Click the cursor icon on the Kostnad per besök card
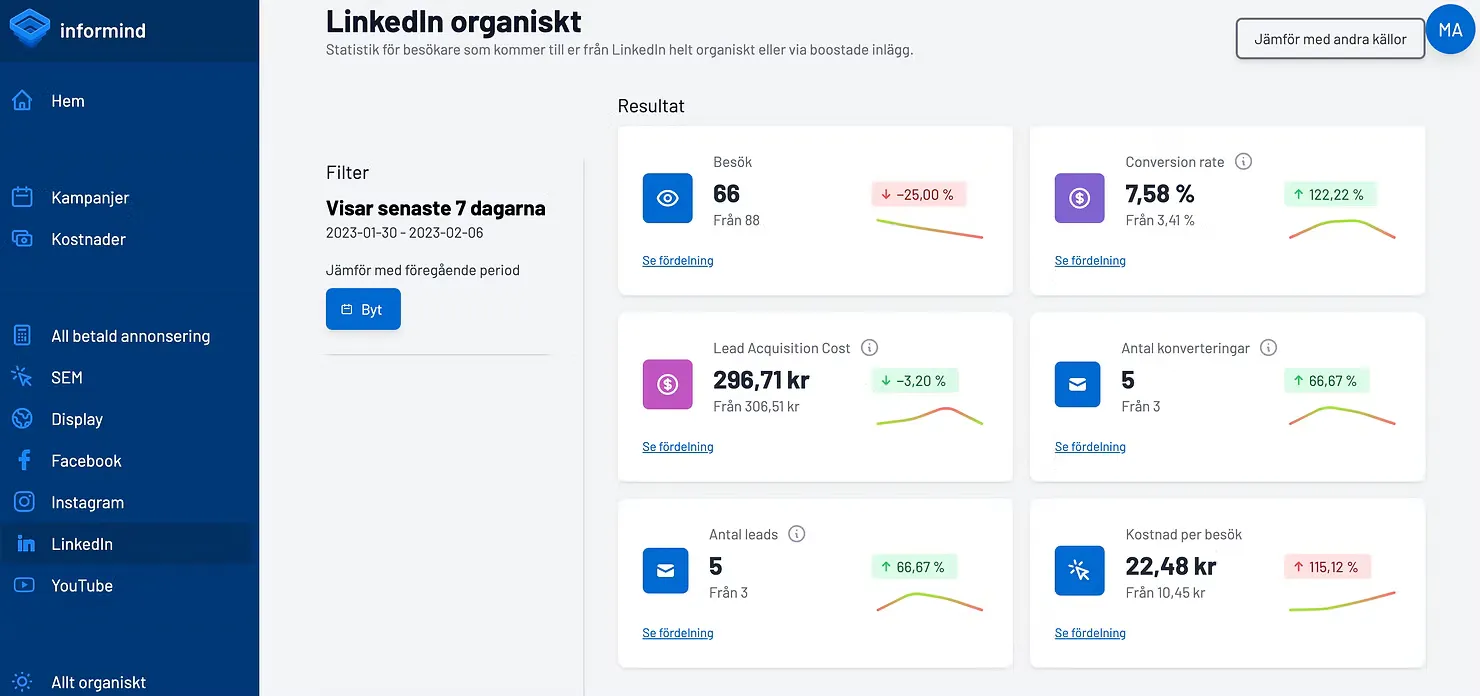The image size is (1480, 696). pyautogui.click(x=1079, y=570)
